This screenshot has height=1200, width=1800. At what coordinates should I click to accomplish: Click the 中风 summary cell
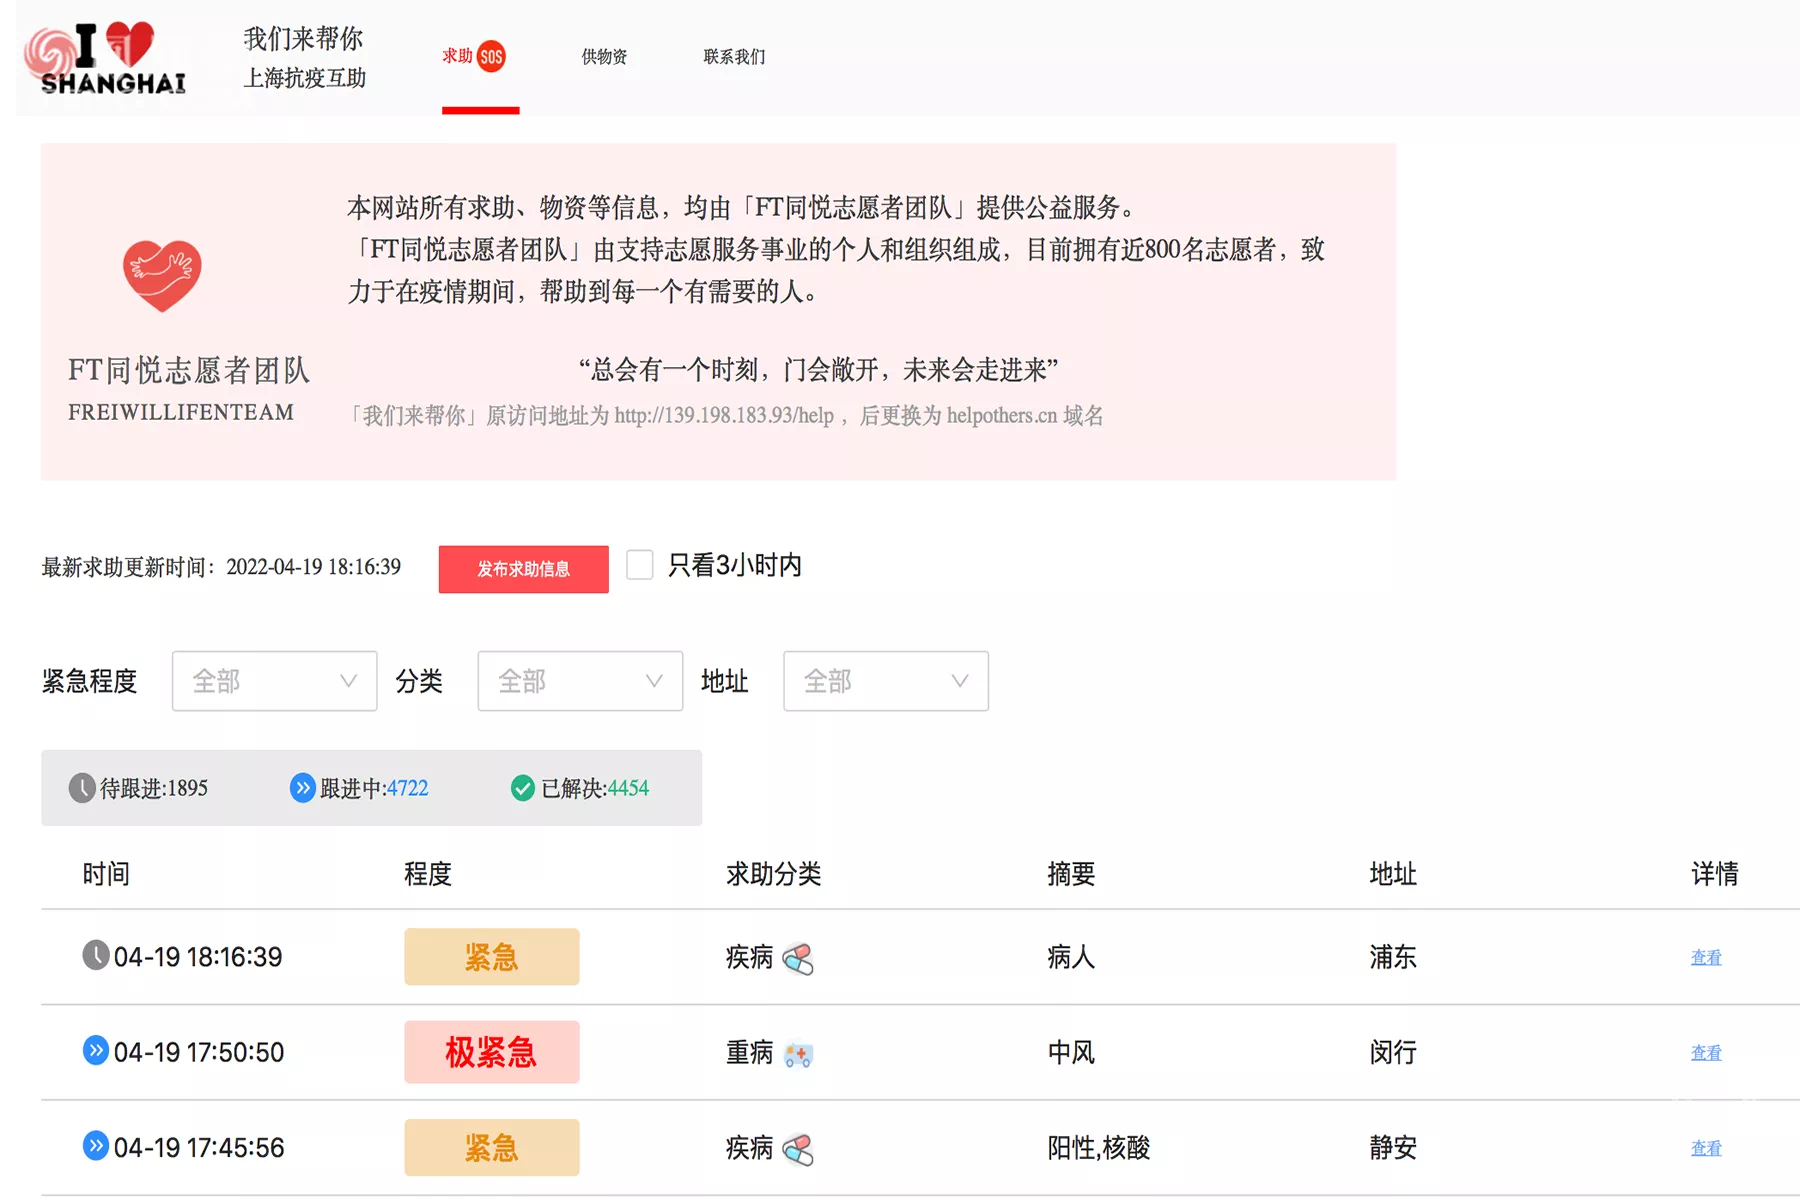click(x=1071, y=1052)
